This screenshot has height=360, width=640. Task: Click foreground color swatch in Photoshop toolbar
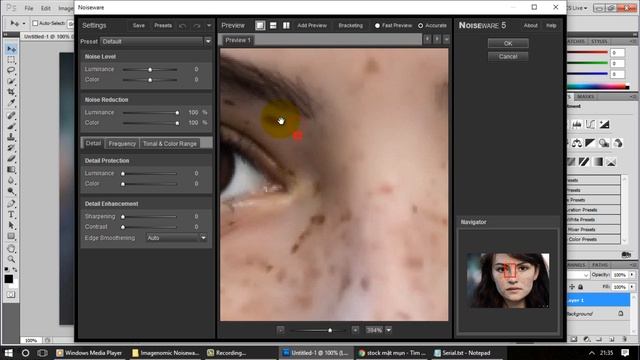tap(9, 279)
